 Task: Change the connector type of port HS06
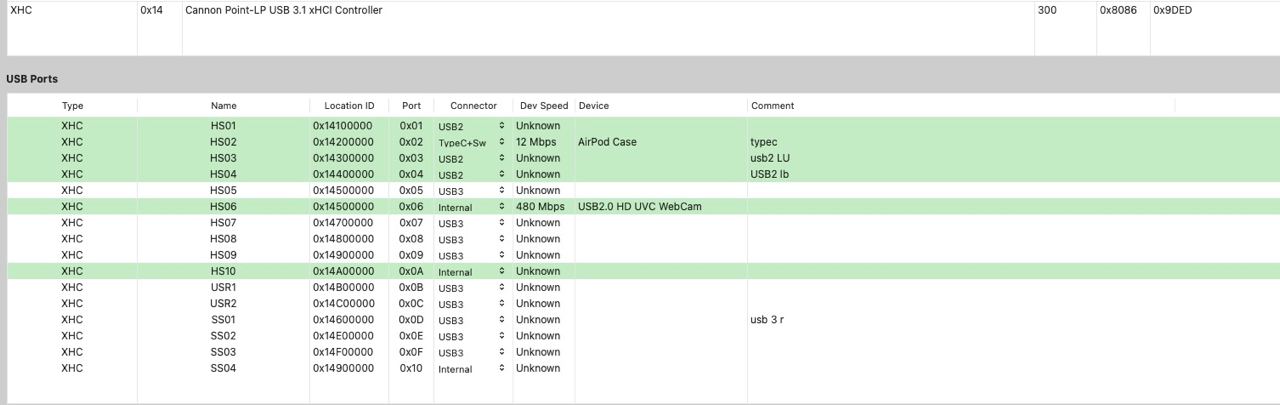click(472, 207)
